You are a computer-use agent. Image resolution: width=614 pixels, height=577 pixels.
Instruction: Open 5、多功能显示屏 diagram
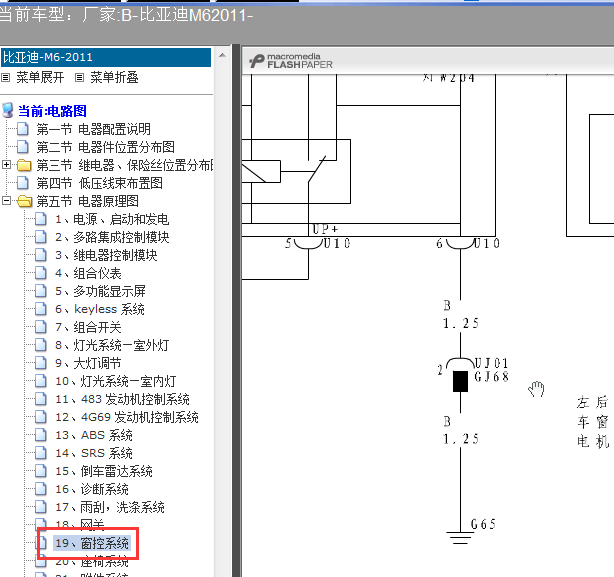tap(100, 291)
